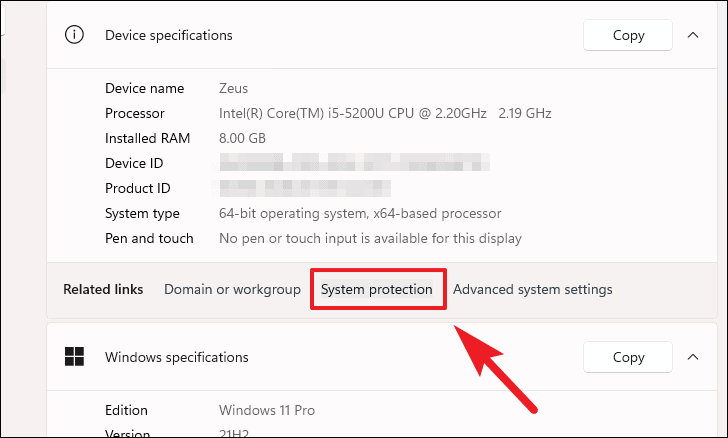Click the Windows logo icon

tap(74, 357)
